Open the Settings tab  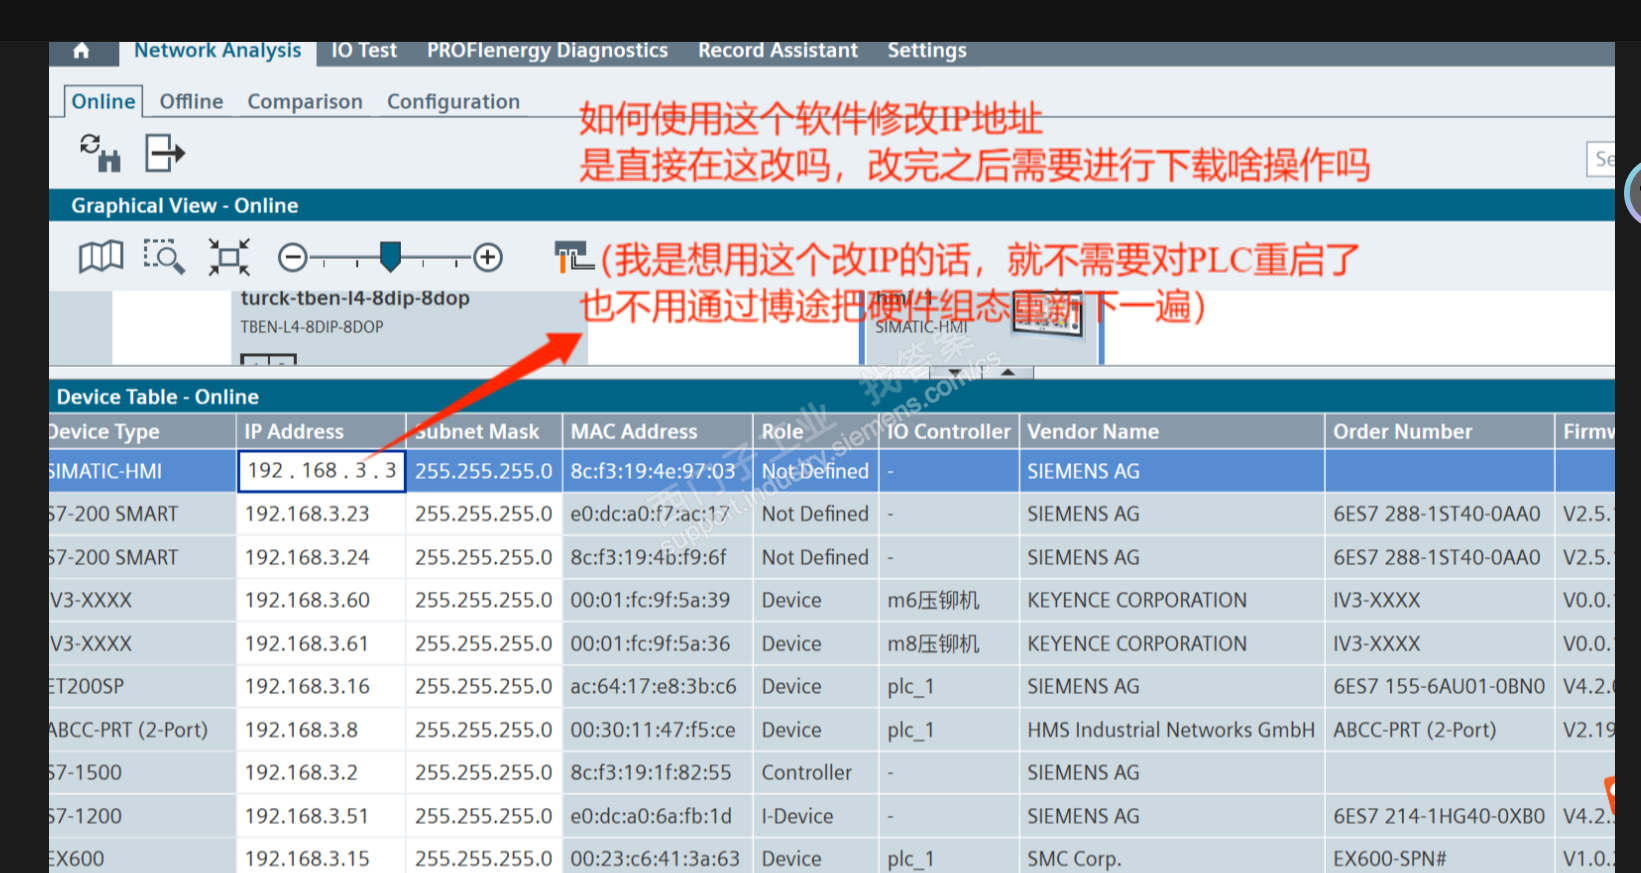coord(927,51)
